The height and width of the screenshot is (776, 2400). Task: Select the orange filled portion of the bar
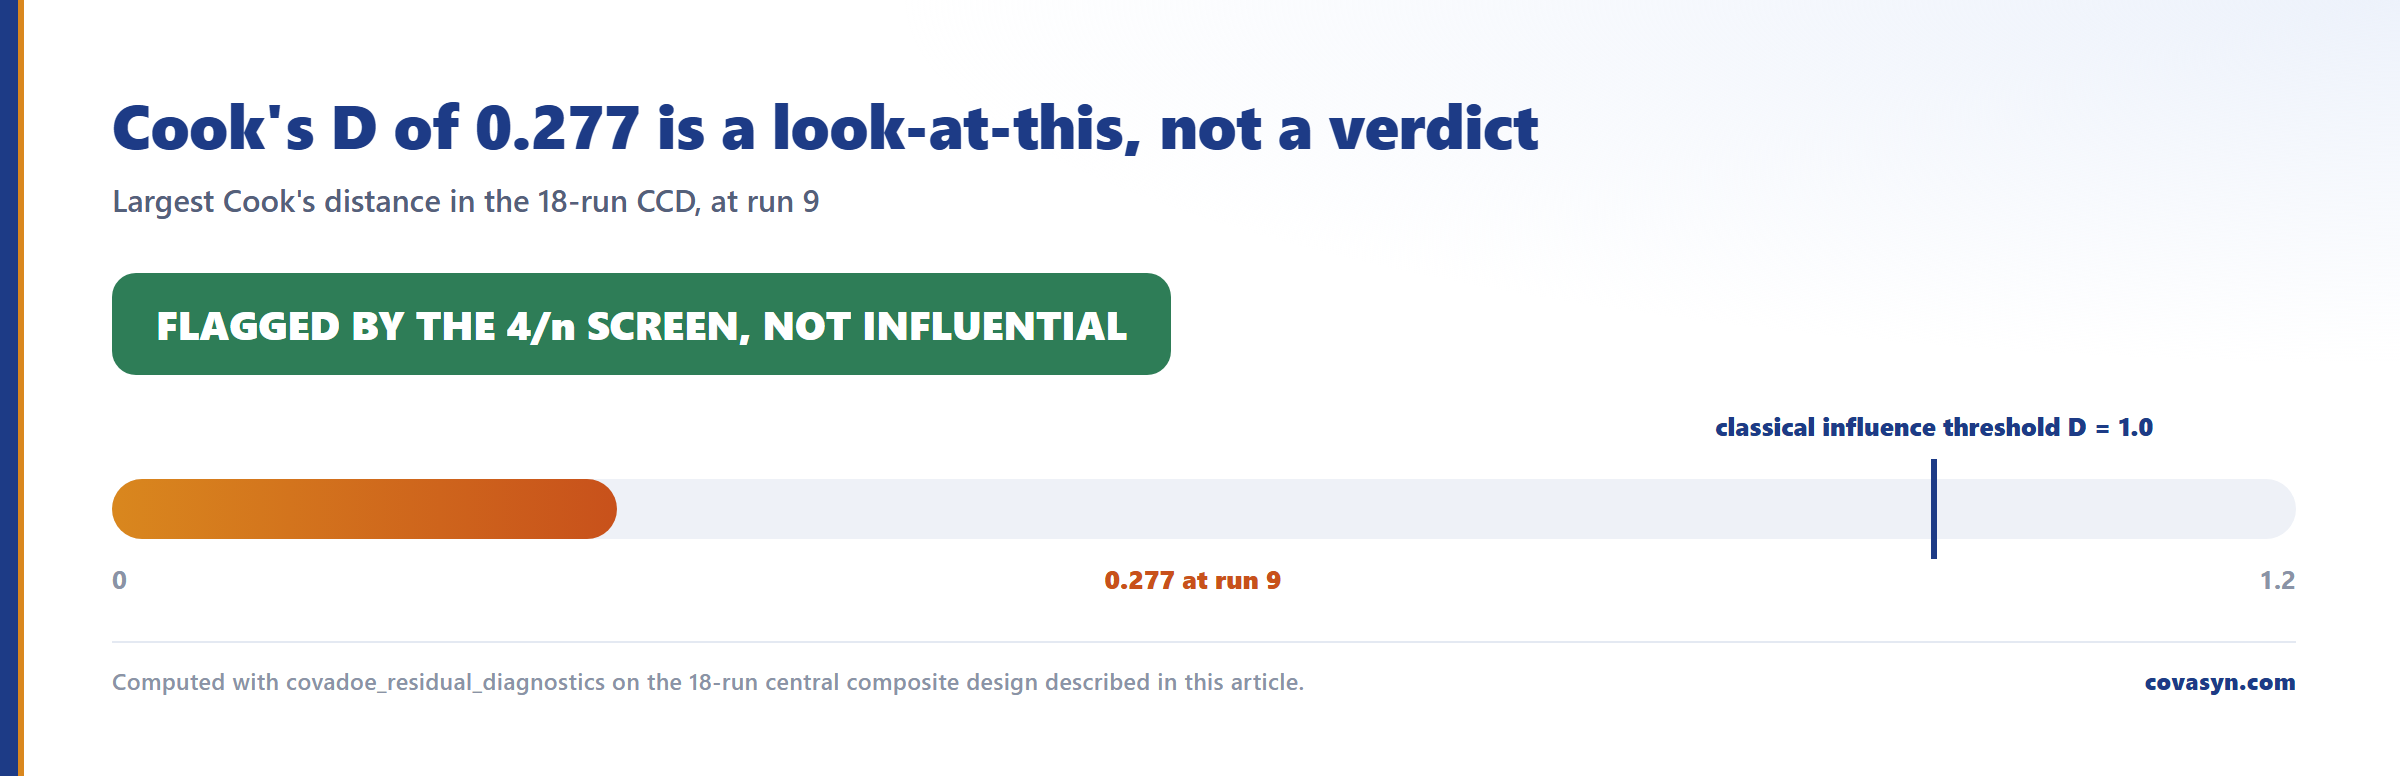pyautogui.click(x=364, y=509)
